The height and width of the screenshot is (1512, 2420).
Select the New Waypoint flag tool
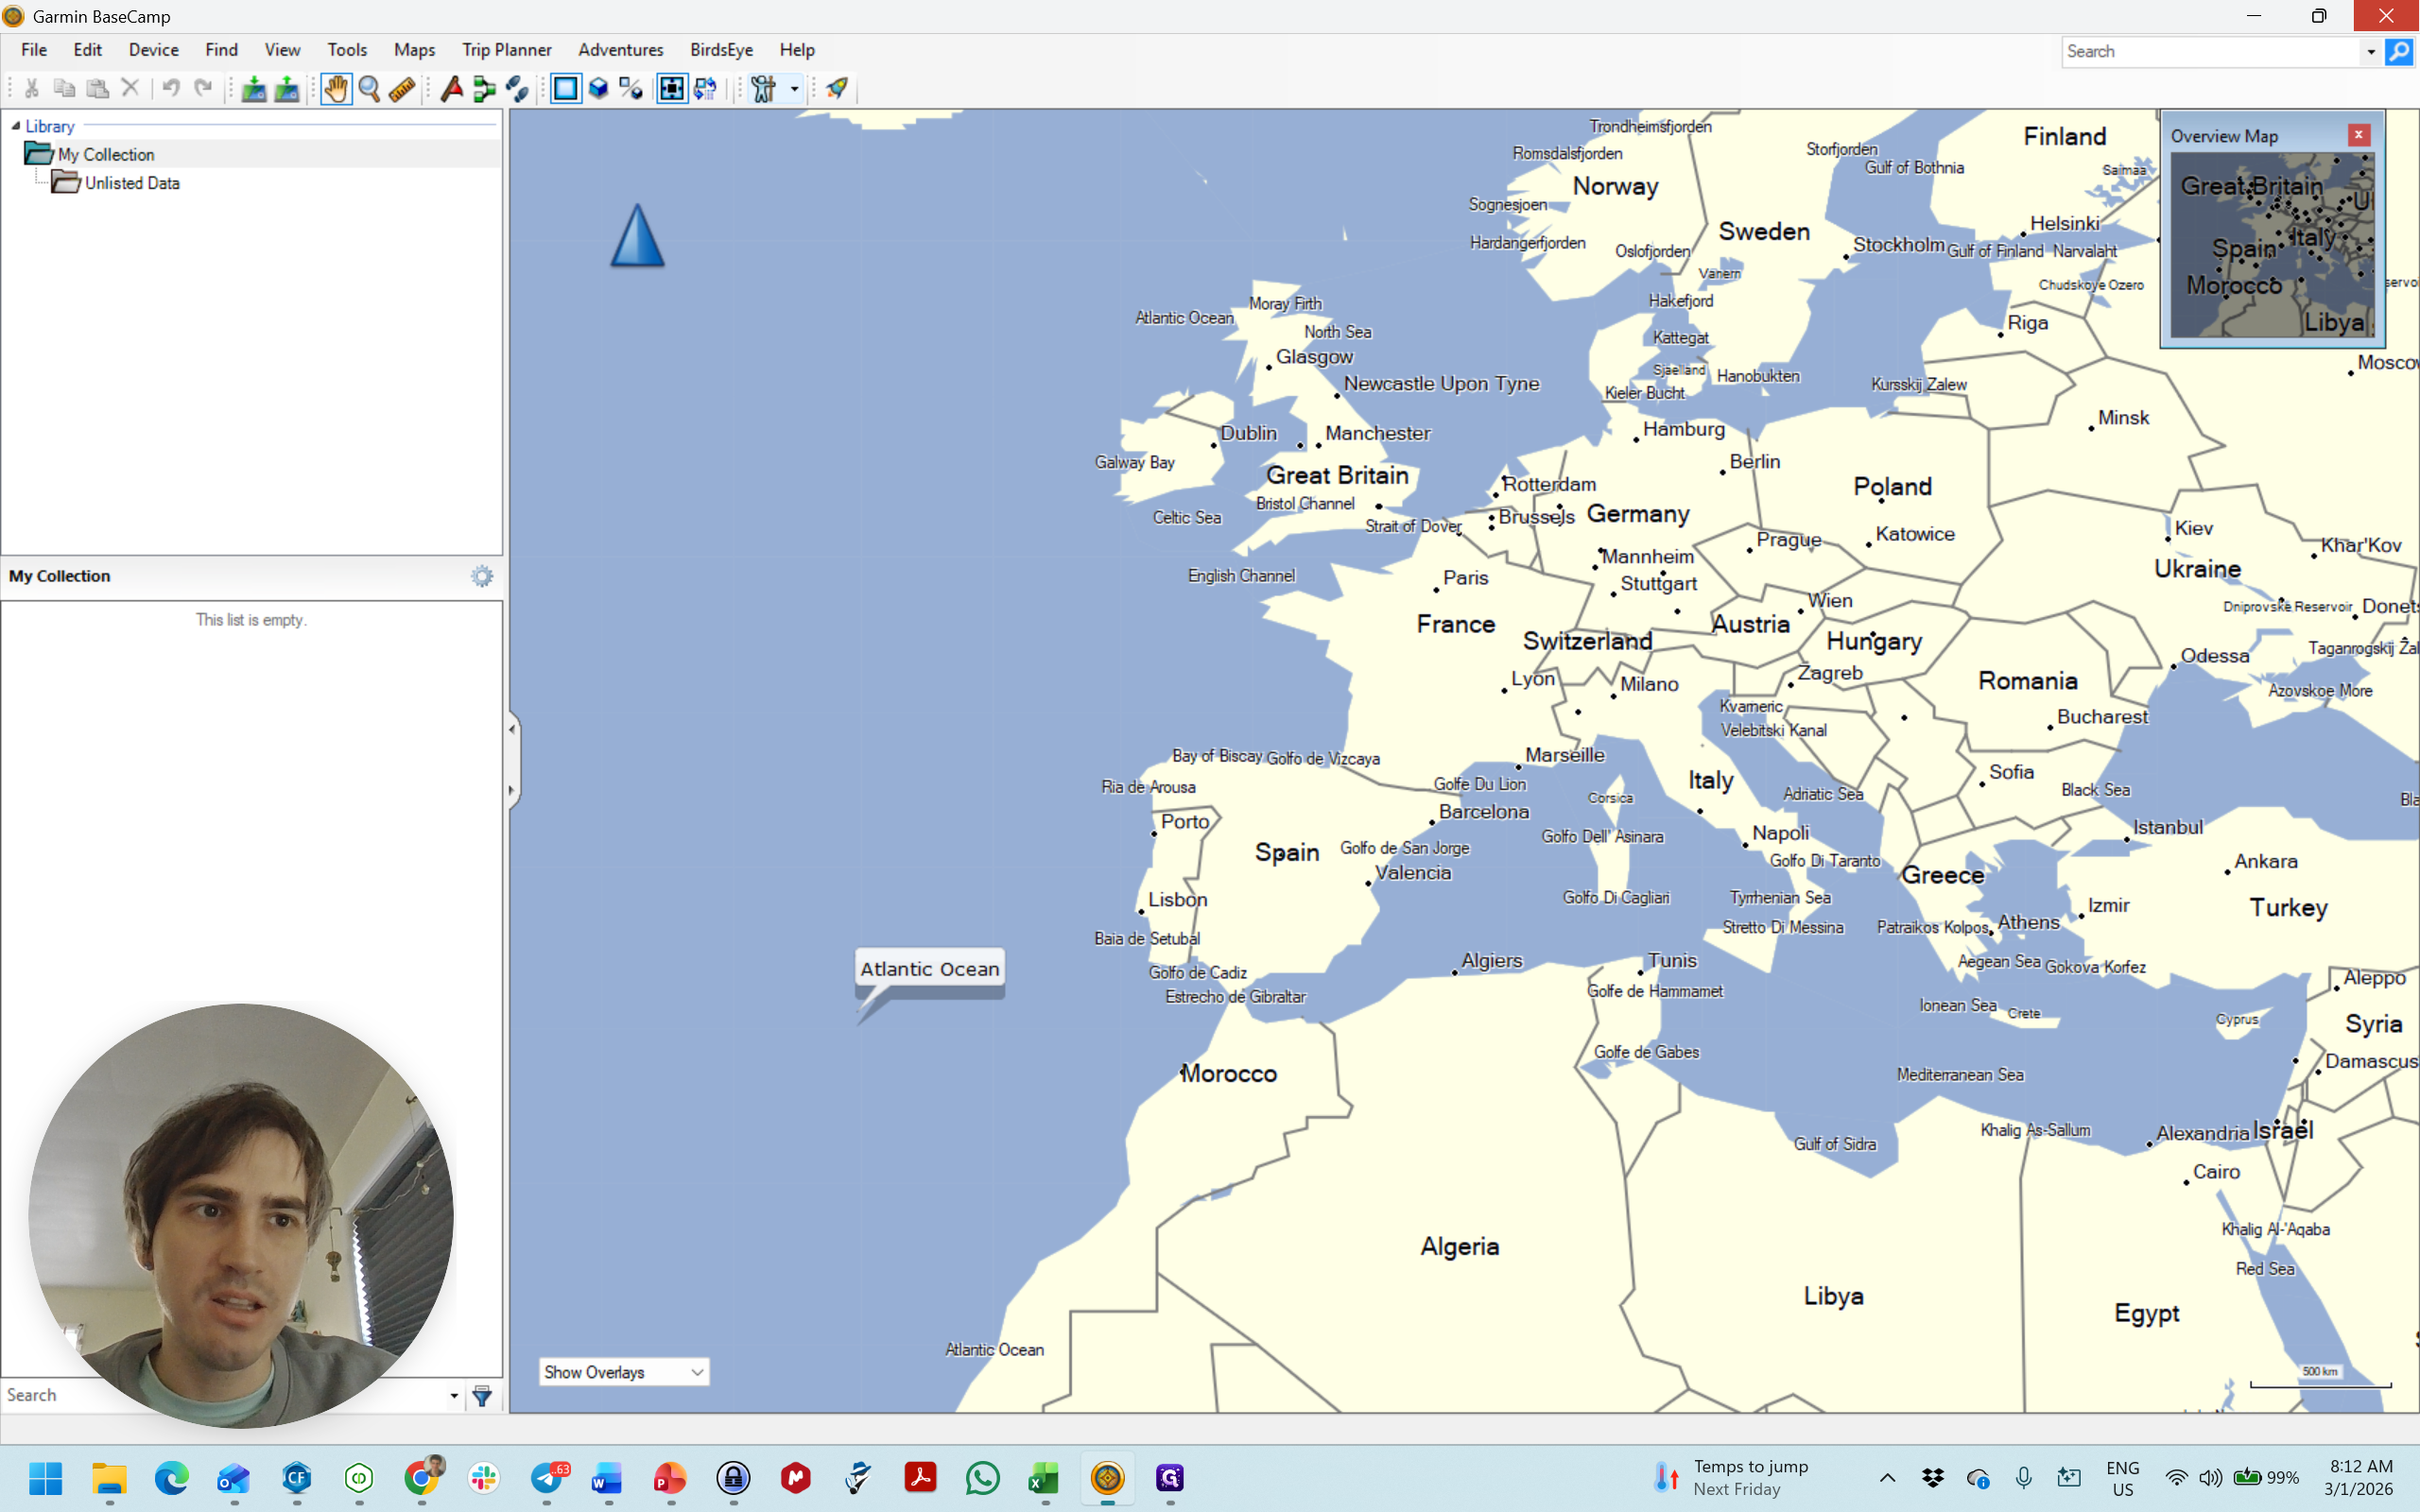(452, 89)
